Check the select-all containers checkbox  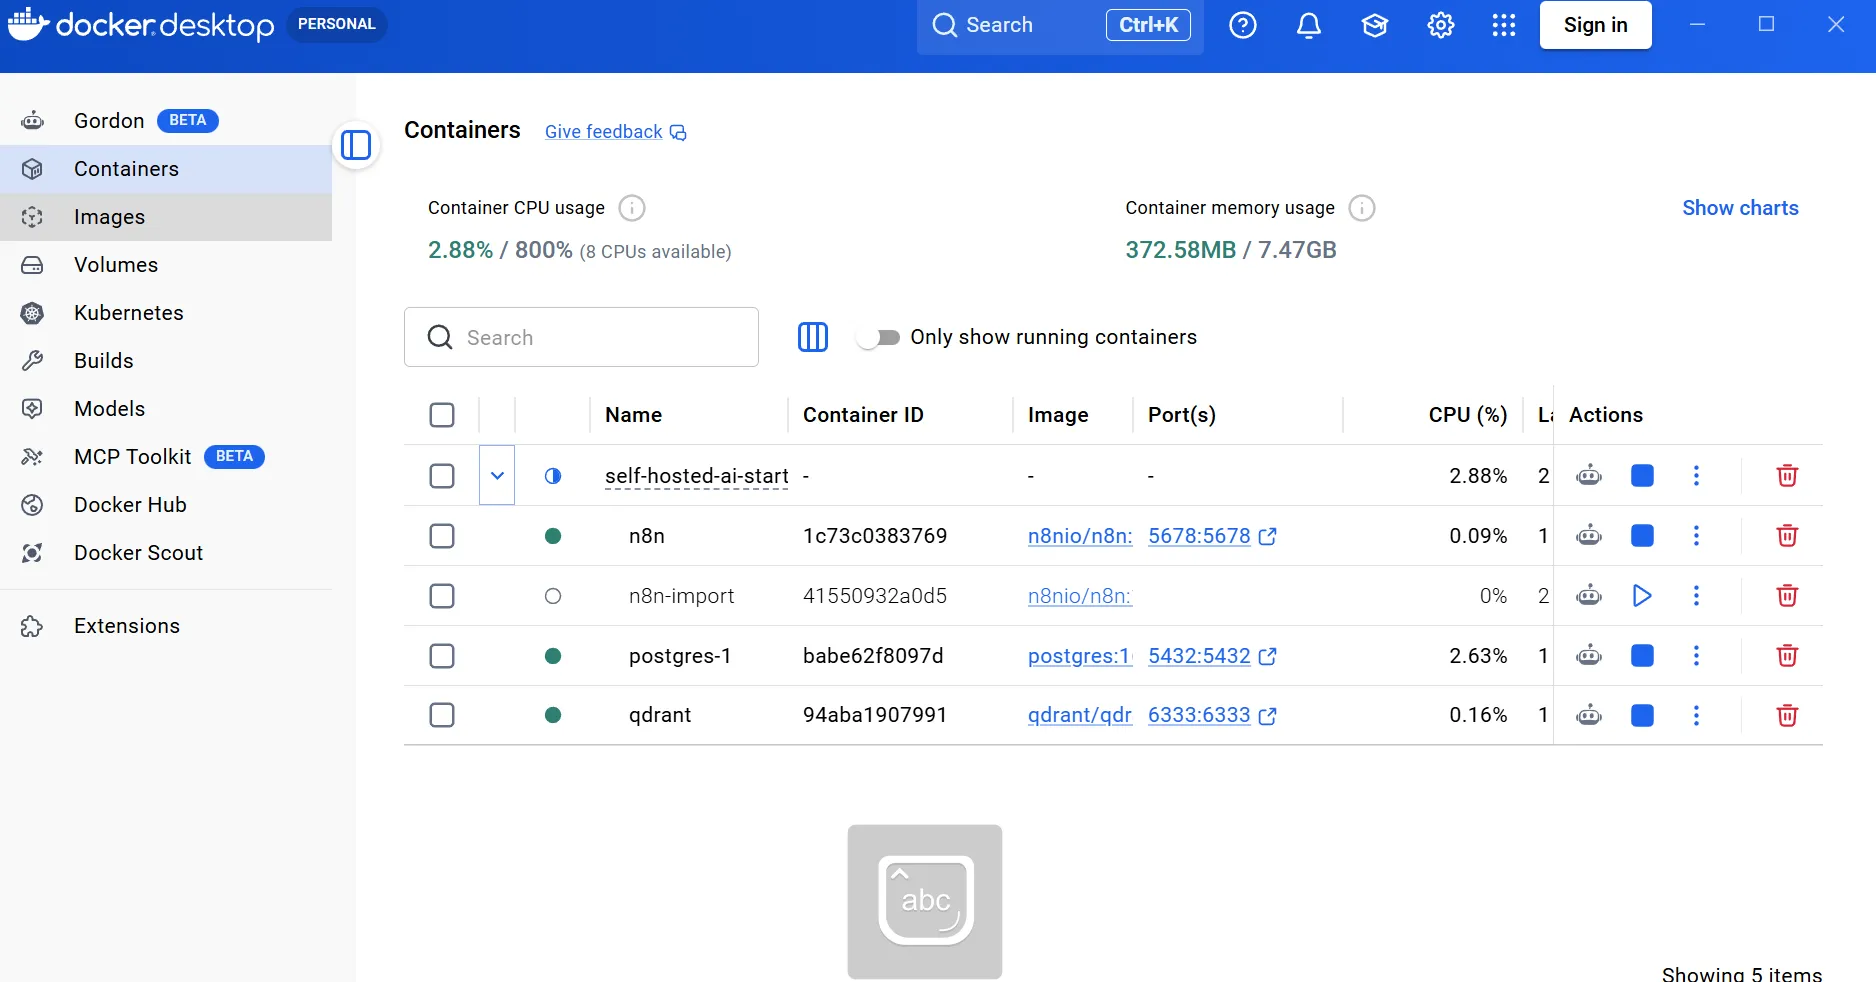point(442,415)
